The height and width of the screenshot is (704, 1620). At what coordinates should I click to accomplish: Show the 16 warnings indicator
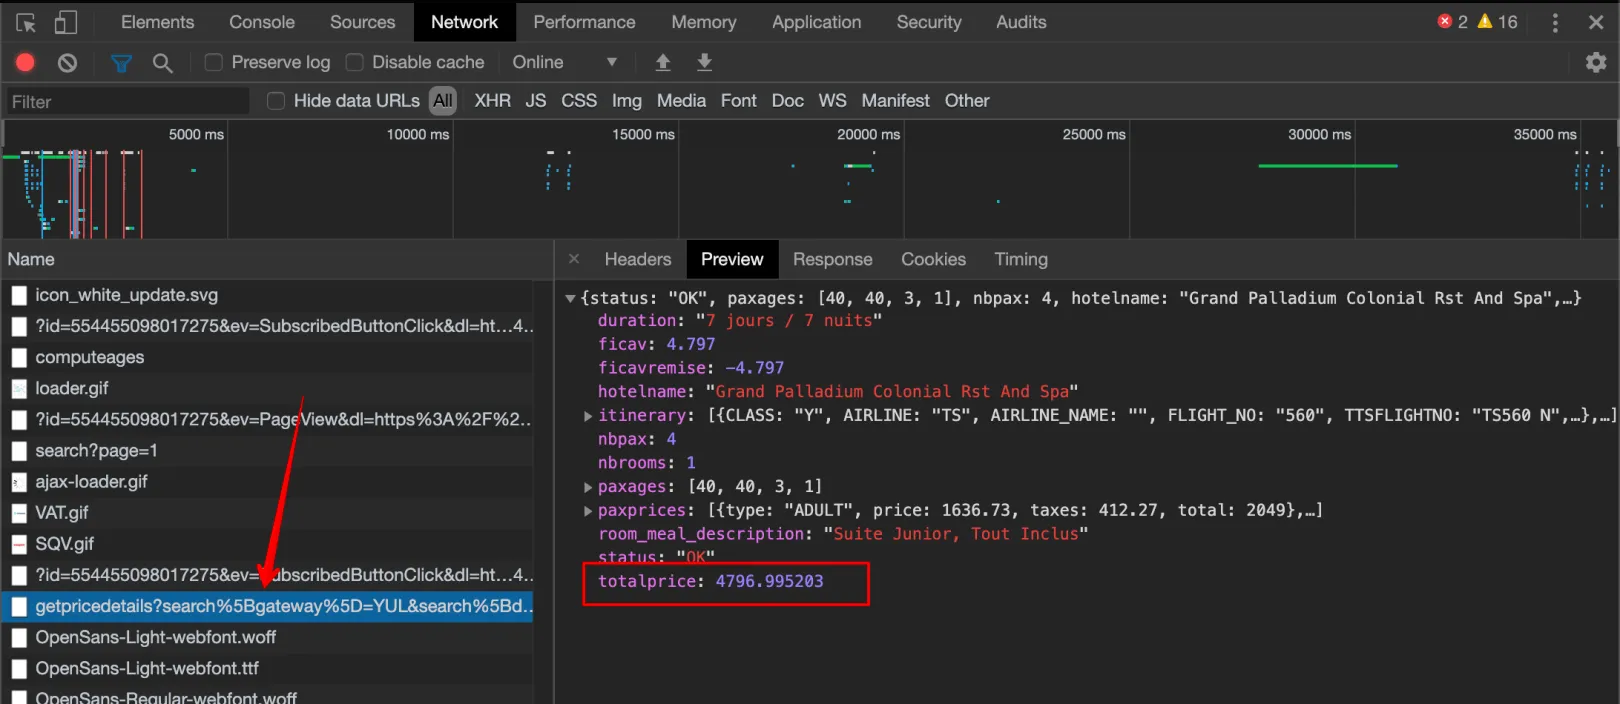(1497, 21)
